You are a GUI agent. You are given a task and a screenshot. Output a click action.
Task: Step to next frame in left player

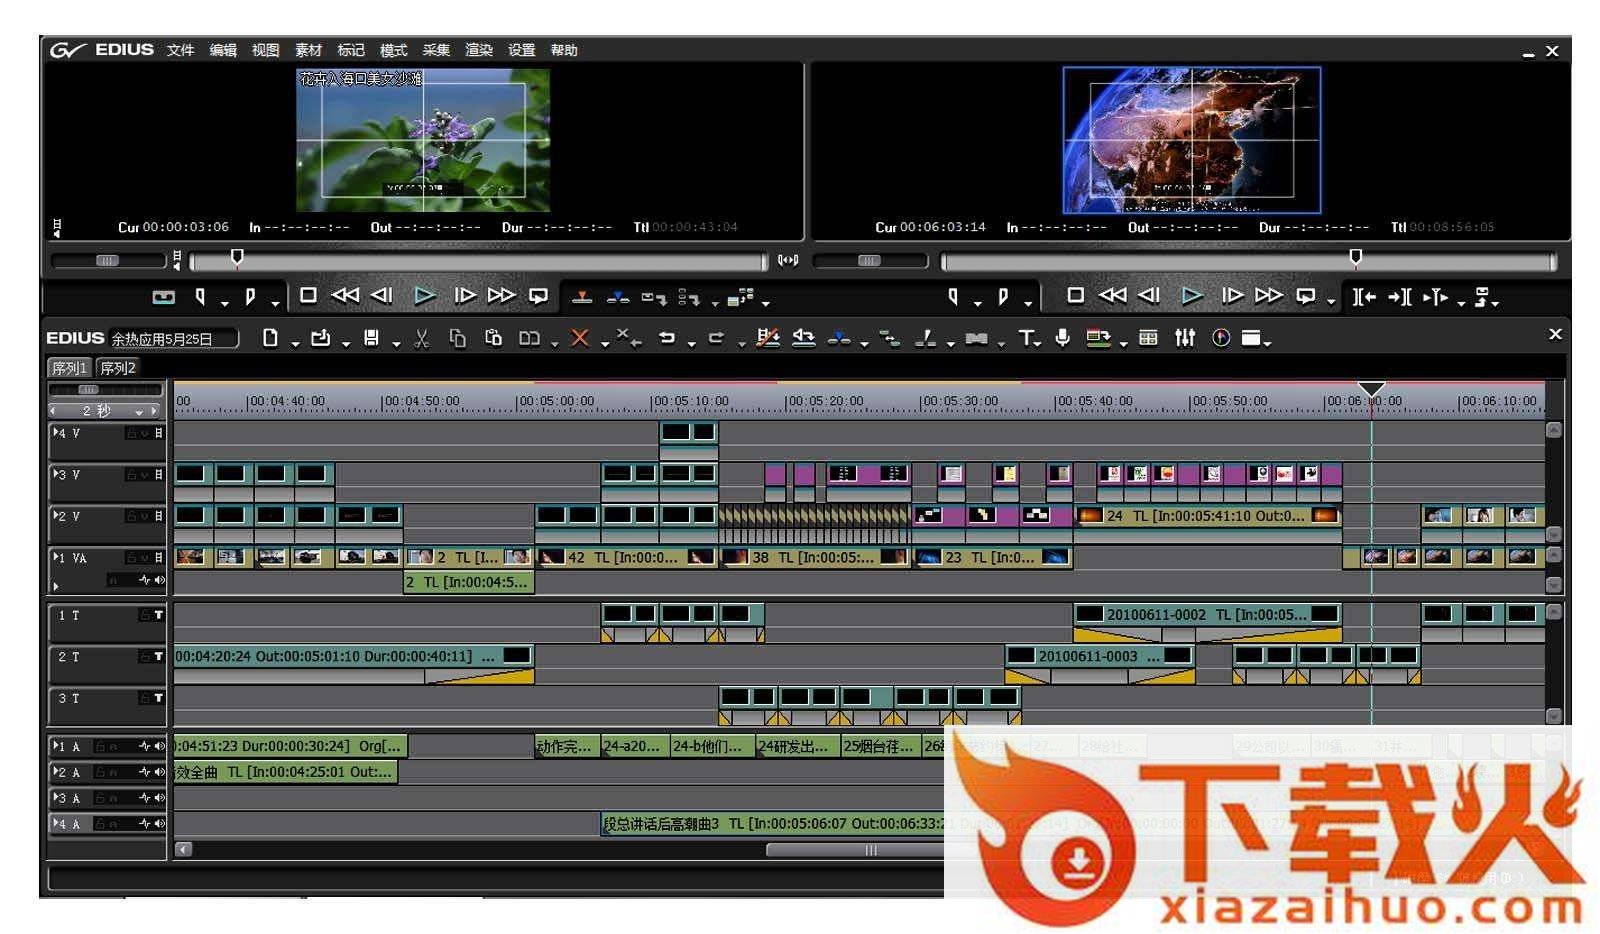click(464, 296)
